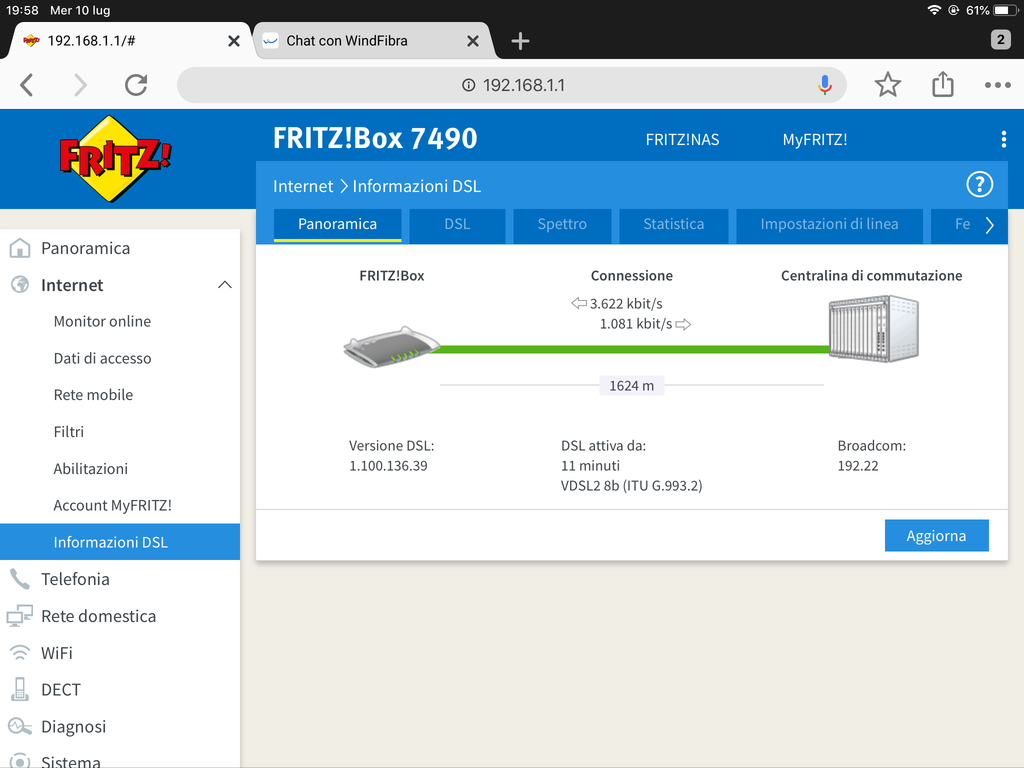Click the 1.081 kbit/s upstream value
1024x768 pixels.
635,324
